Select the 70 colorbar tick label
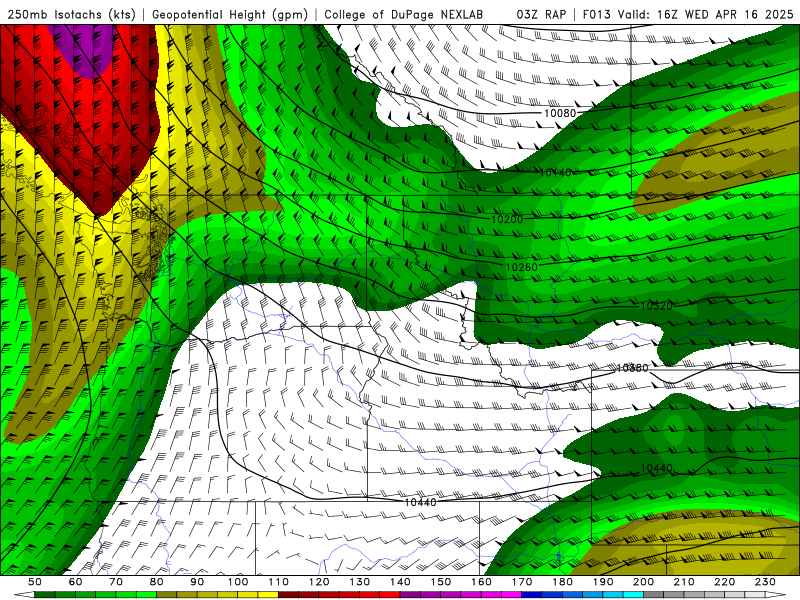Image resolution: width=800 pixels, height=600 pixels. [116, 582]
